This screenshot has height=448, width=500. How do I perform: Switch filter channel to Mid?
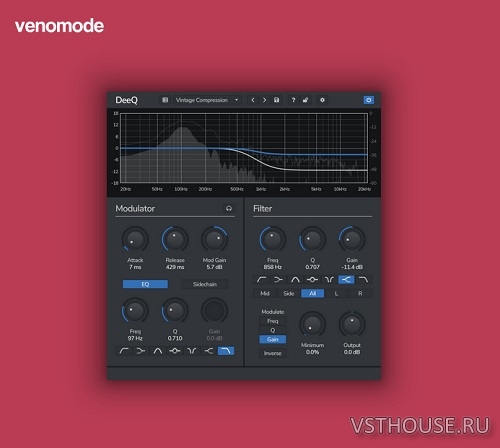(265, 293)
